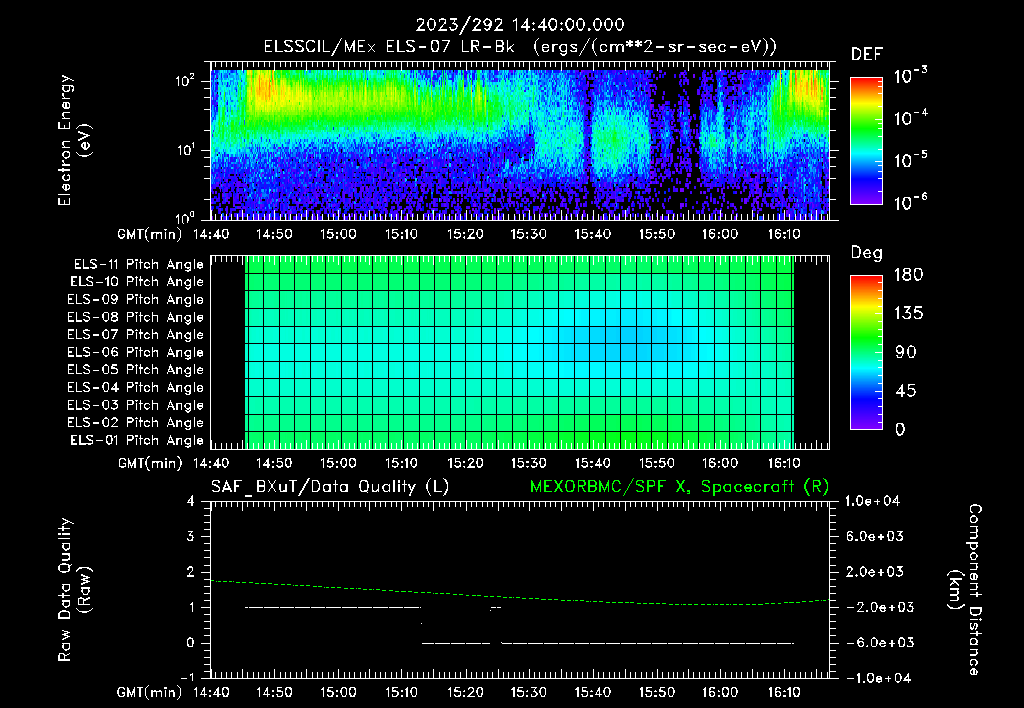
Task: Click the DEF color bar title
Action: 867,55
